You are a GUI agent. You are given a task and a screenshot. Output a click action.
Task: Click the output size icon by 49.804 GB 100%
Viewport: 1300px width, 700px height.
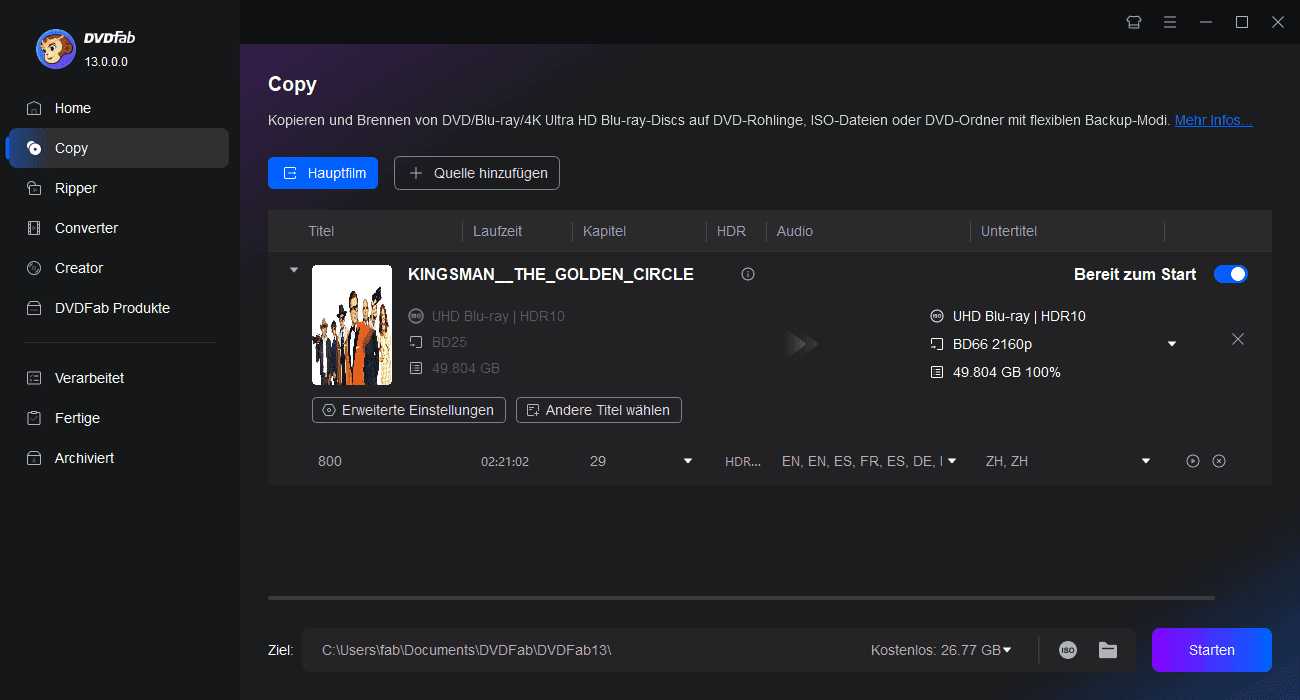pos(937,372)
